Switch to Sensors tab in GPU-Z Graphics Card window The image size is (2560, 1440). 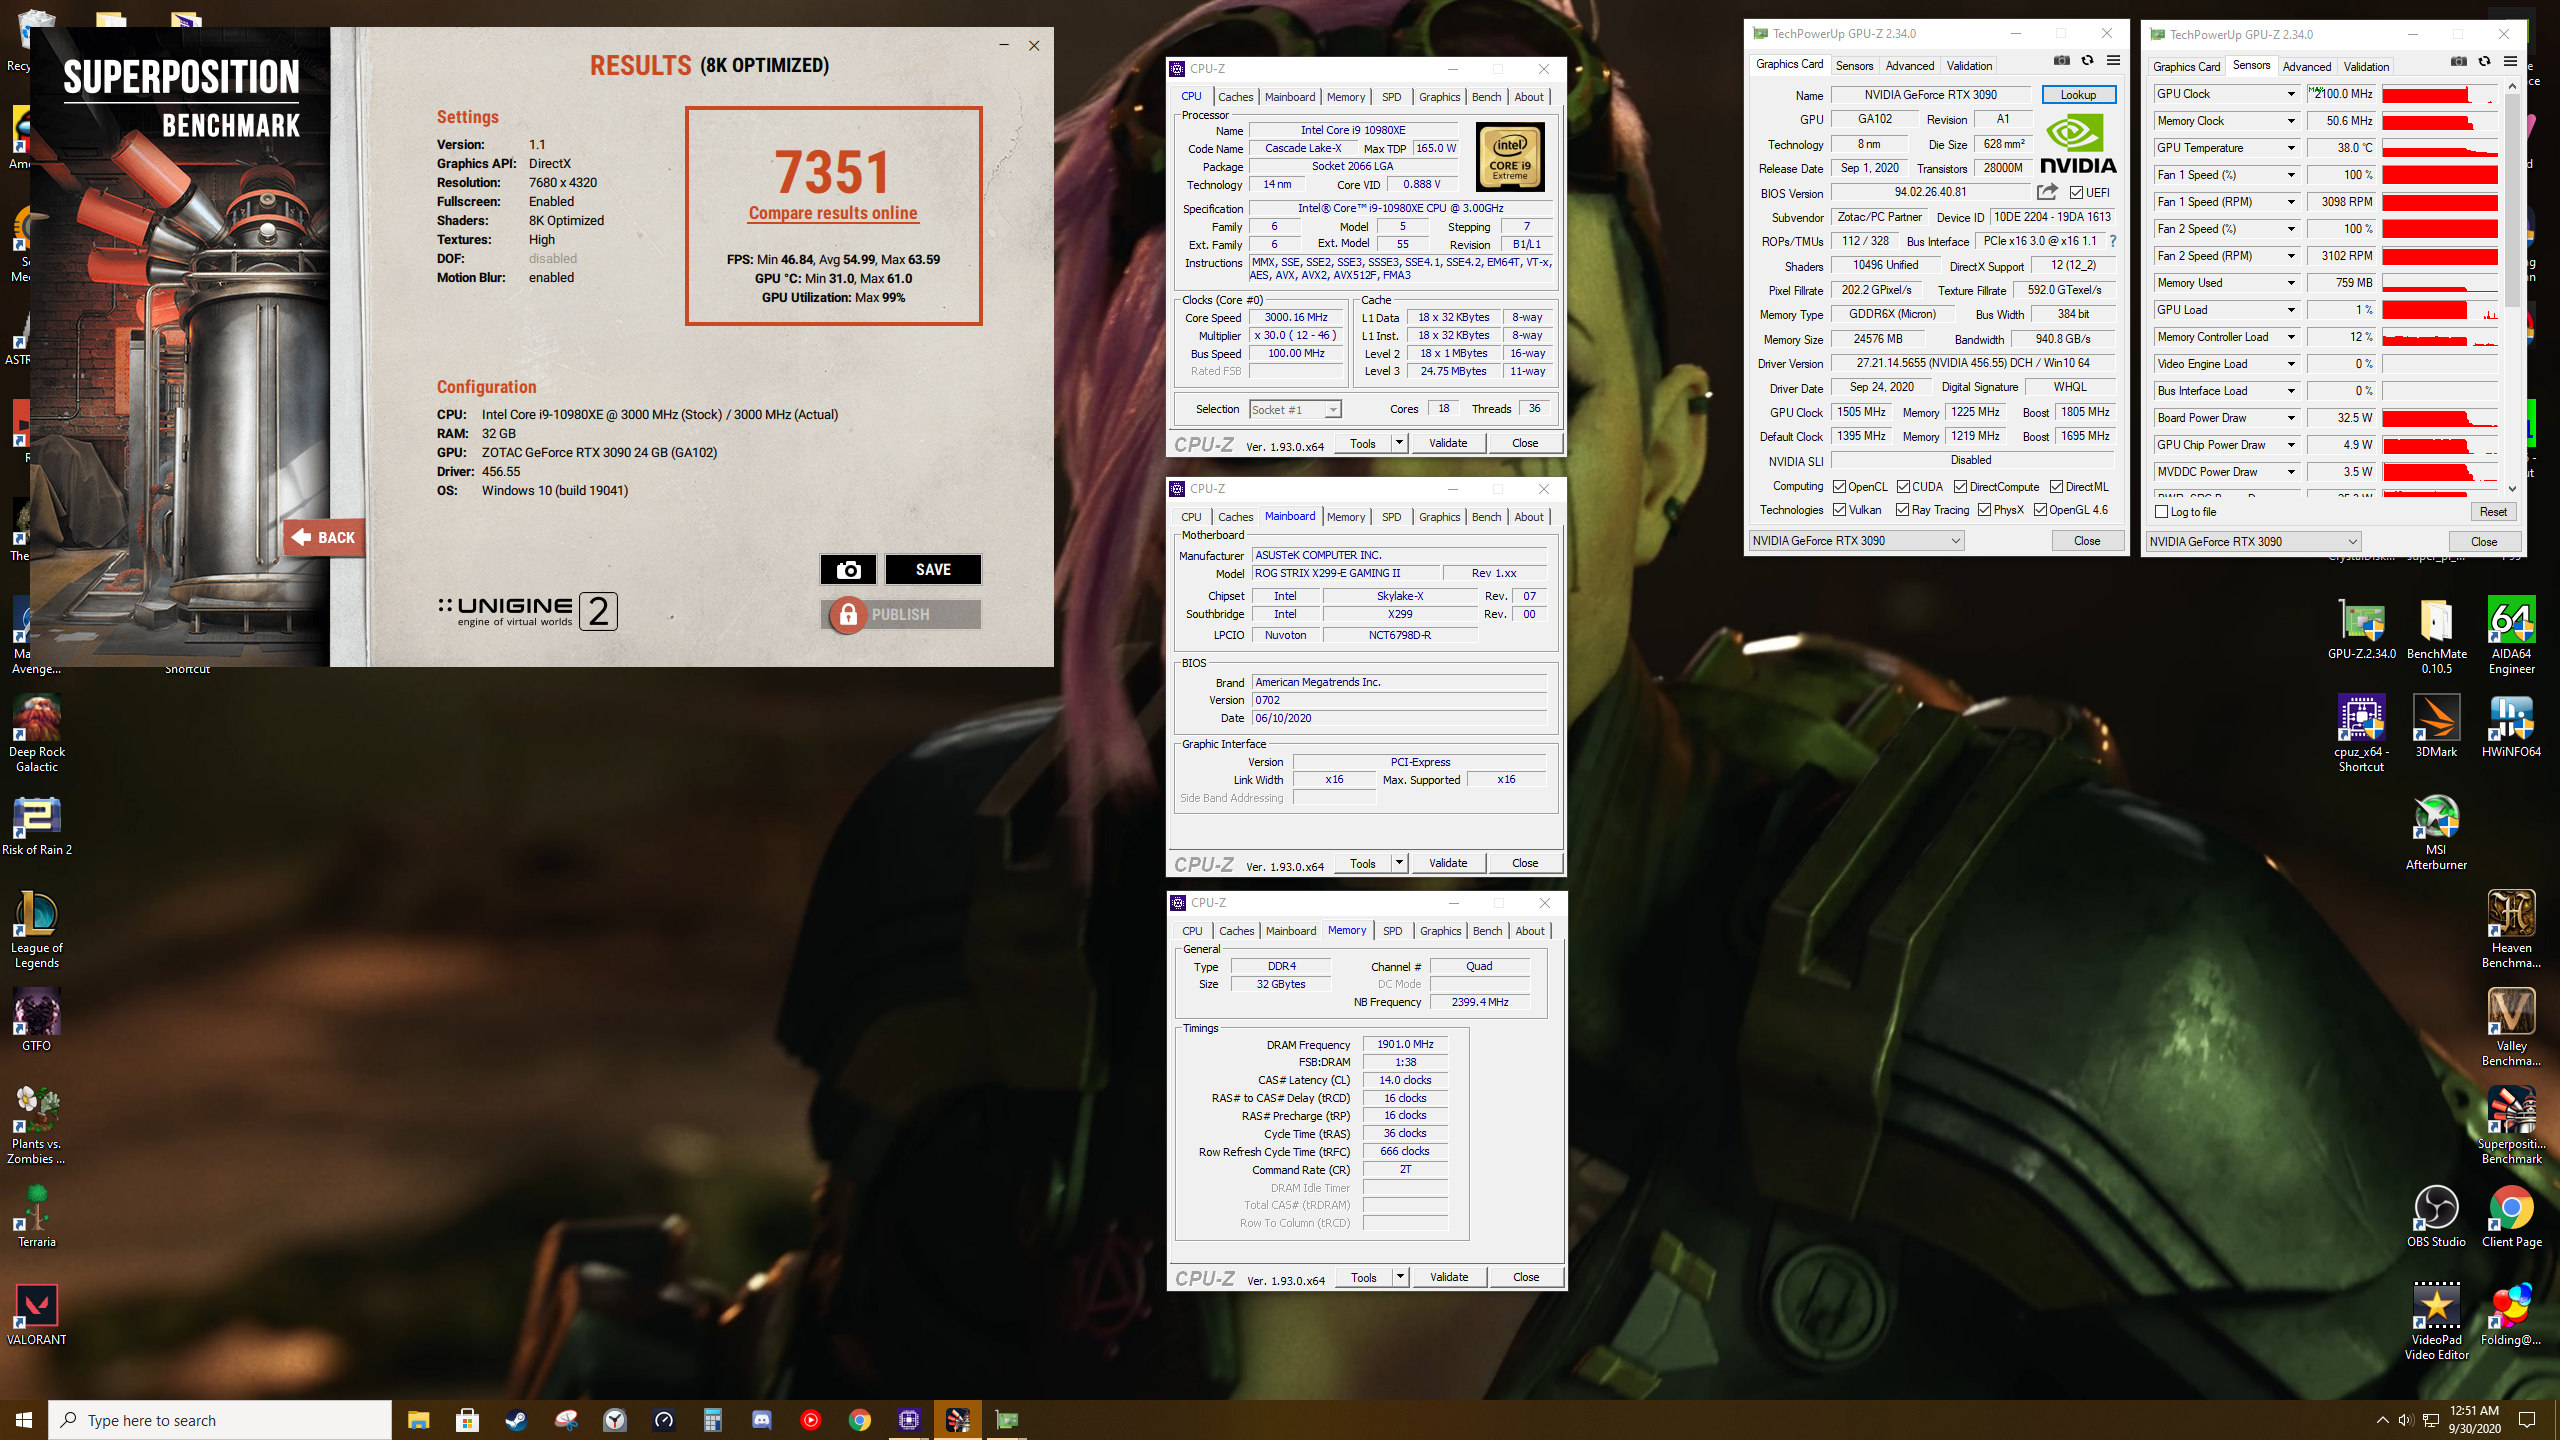1854,66
